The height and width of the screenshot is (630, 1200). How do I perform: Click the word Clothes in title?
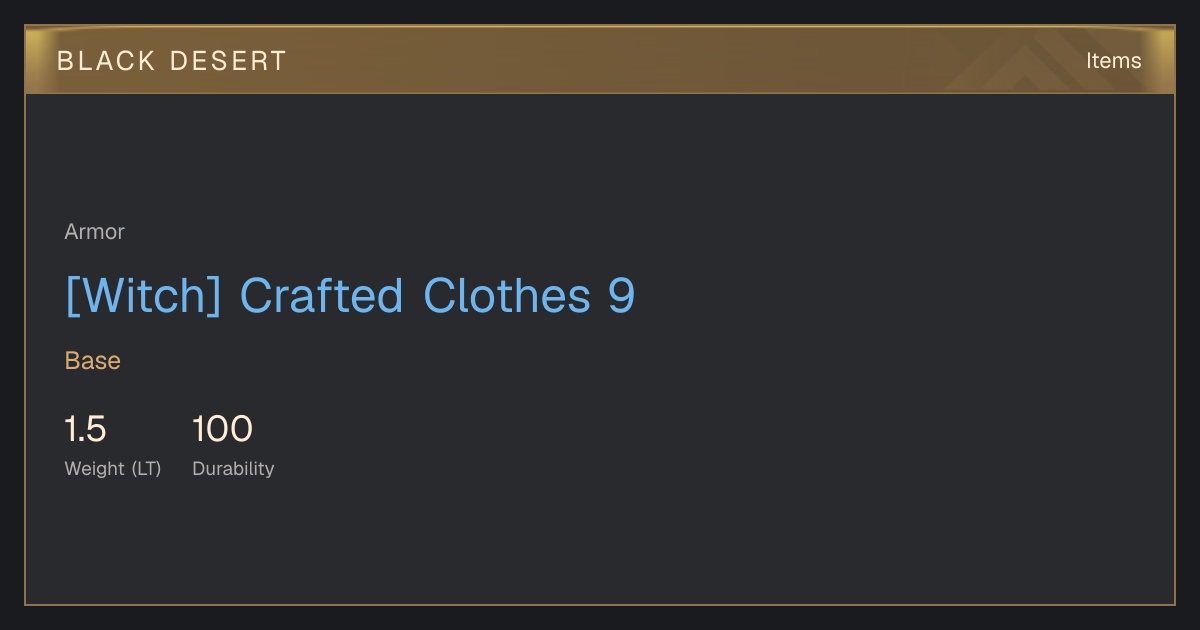[x=507, y=296]
